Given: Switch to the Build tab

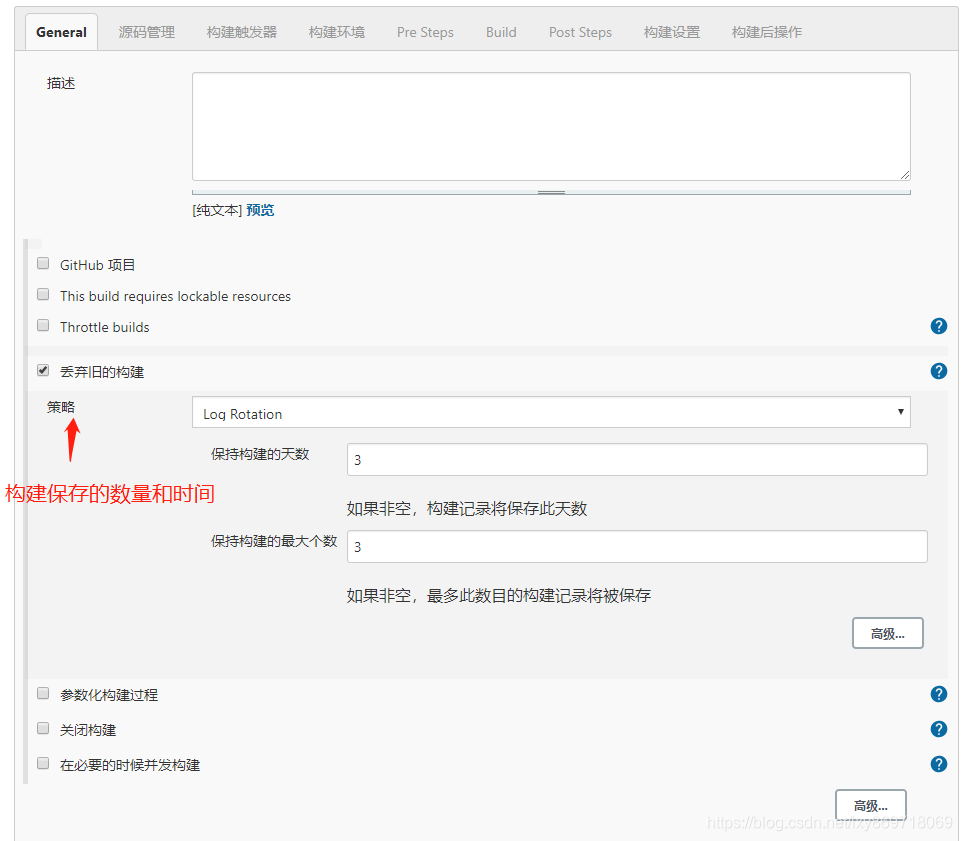Looking at the screenshot, I should click(x=501, y=32).
